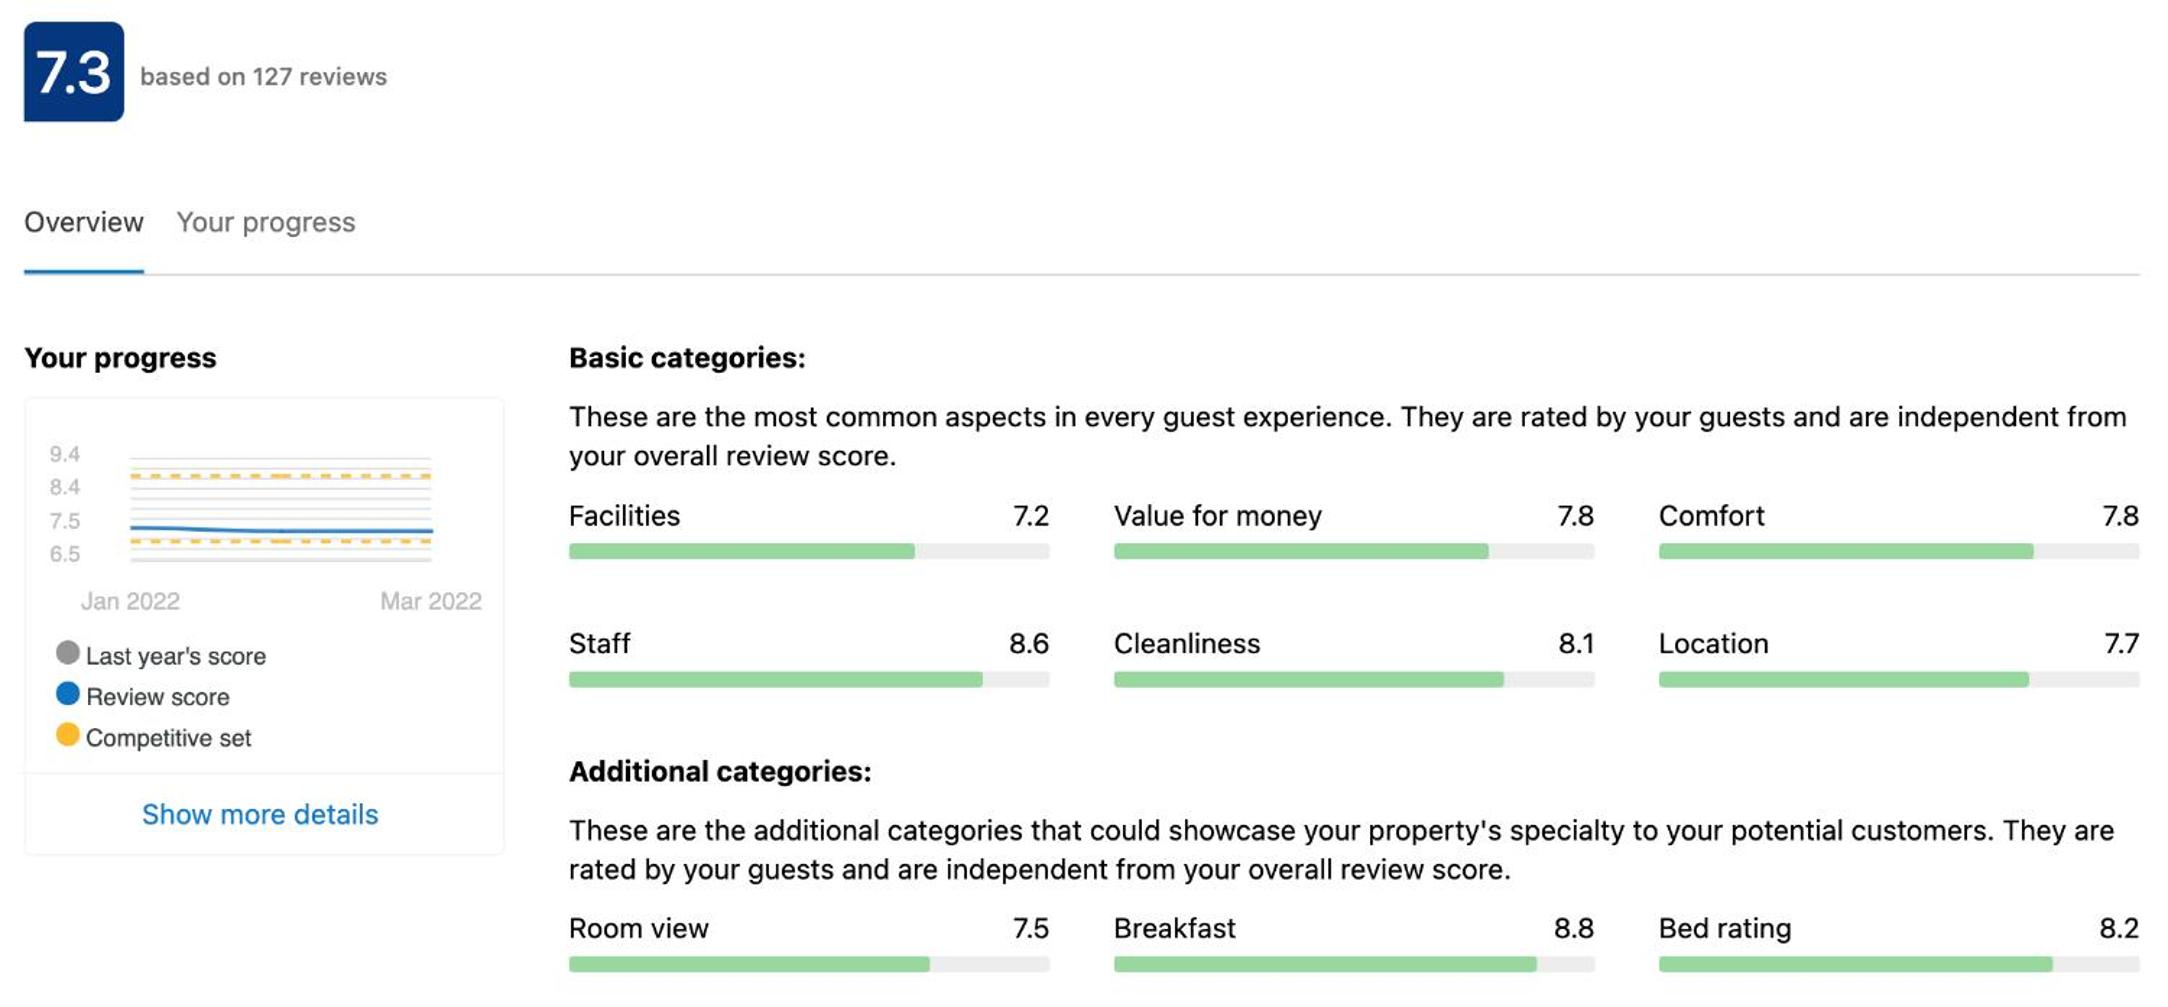Click the Cleanliness rating bar

coord(1353,679)
